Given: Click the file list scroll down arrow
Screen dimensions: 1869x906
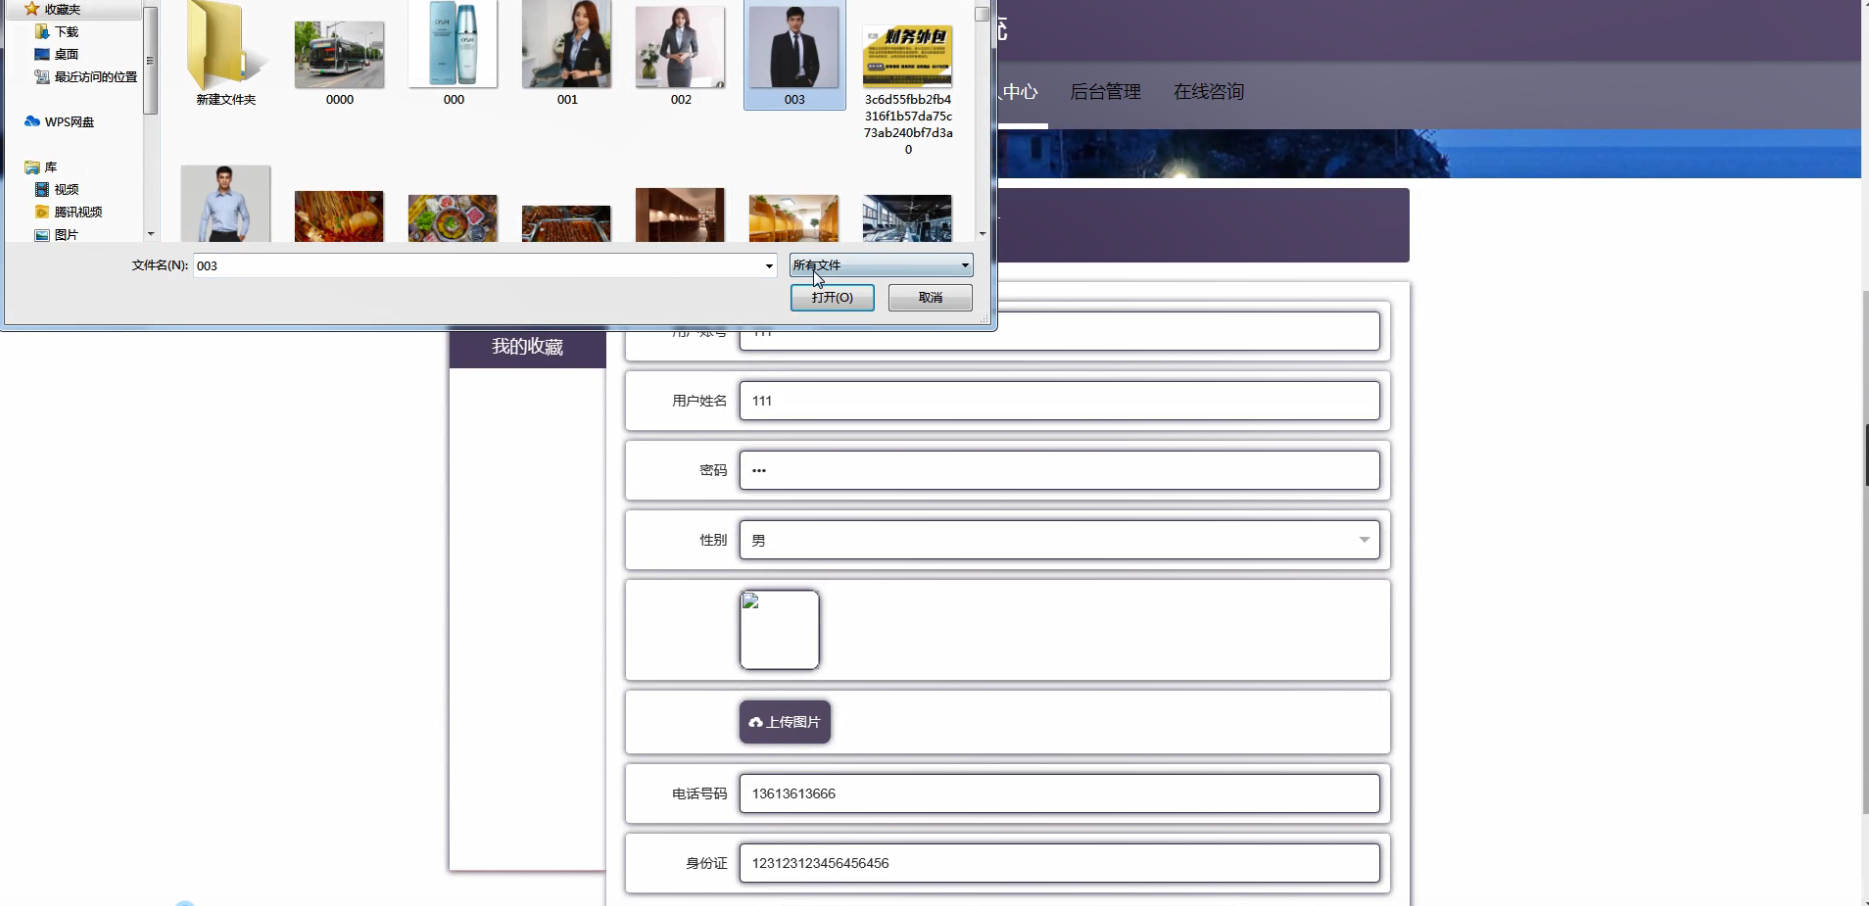Looking at the screenshot, I should coord(983,234).
